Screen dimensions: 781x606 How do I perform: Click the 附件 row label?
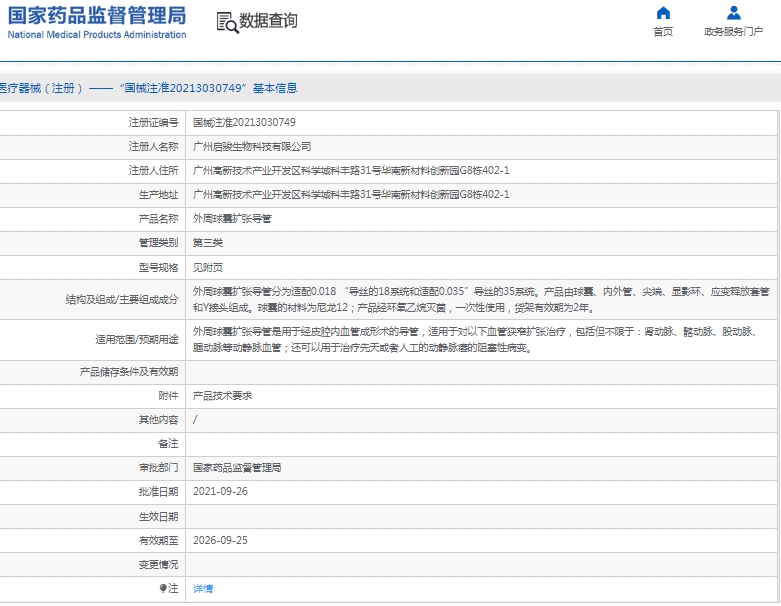click(168, 395)
